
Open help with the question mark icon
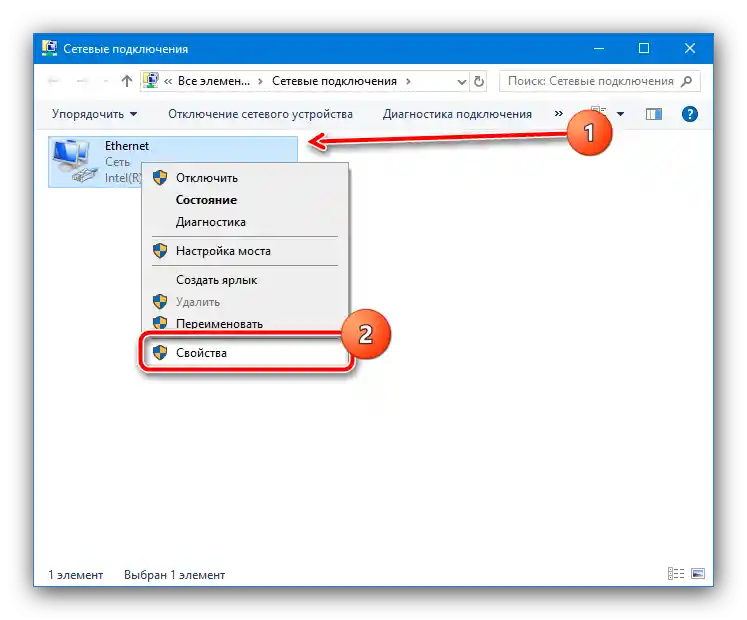(x=689, y=114)
